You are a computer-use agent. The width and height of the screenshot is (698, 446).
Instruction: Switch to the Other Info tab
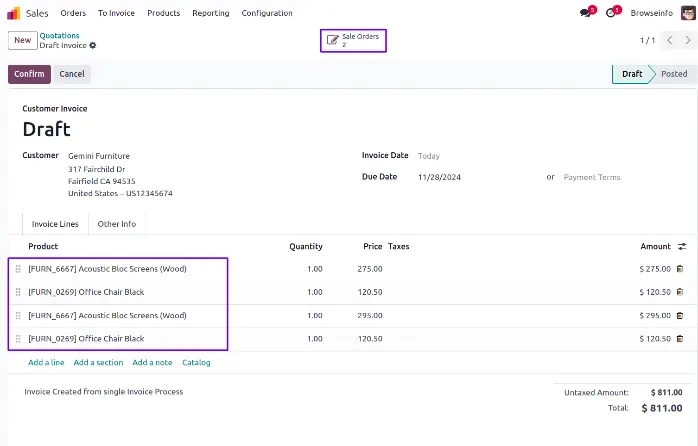pyautogui.click(x=116, y=224)
